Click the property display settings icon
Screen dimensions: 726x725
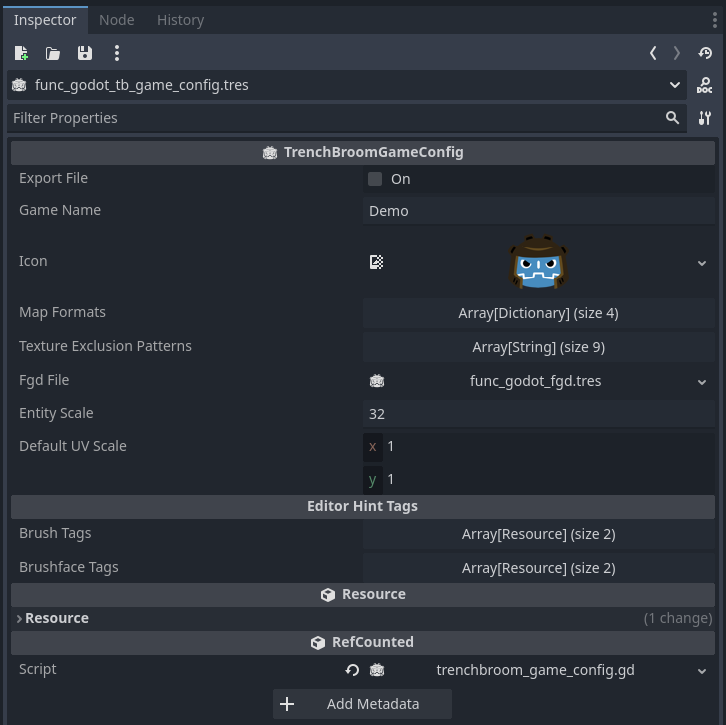[705, 118]
